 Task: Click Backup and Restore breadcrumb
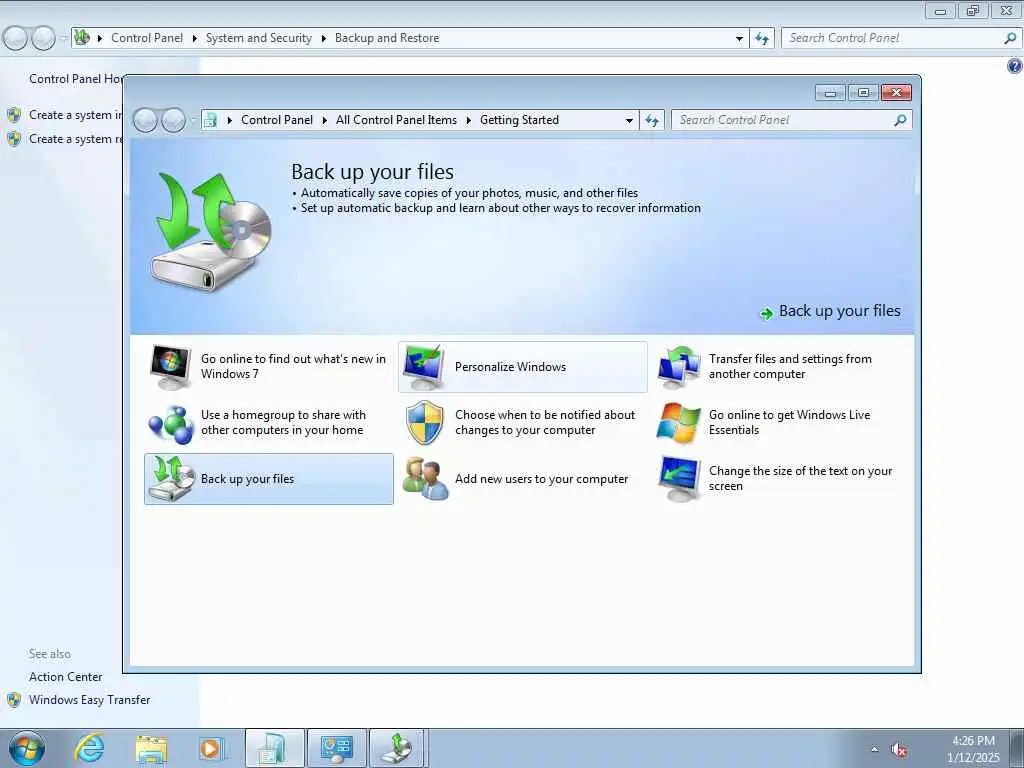[387, 39]
